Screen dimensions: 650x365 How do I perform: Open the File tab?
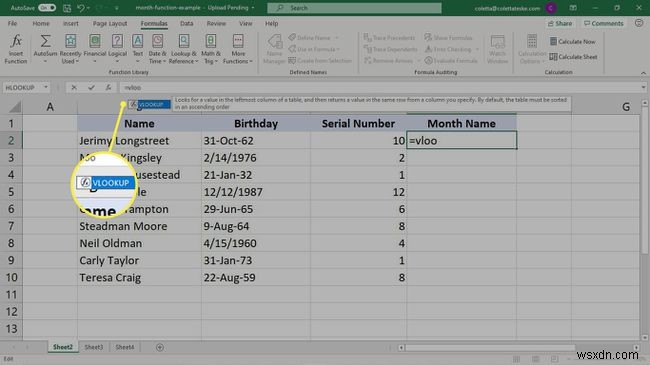[x=12, y=24]
